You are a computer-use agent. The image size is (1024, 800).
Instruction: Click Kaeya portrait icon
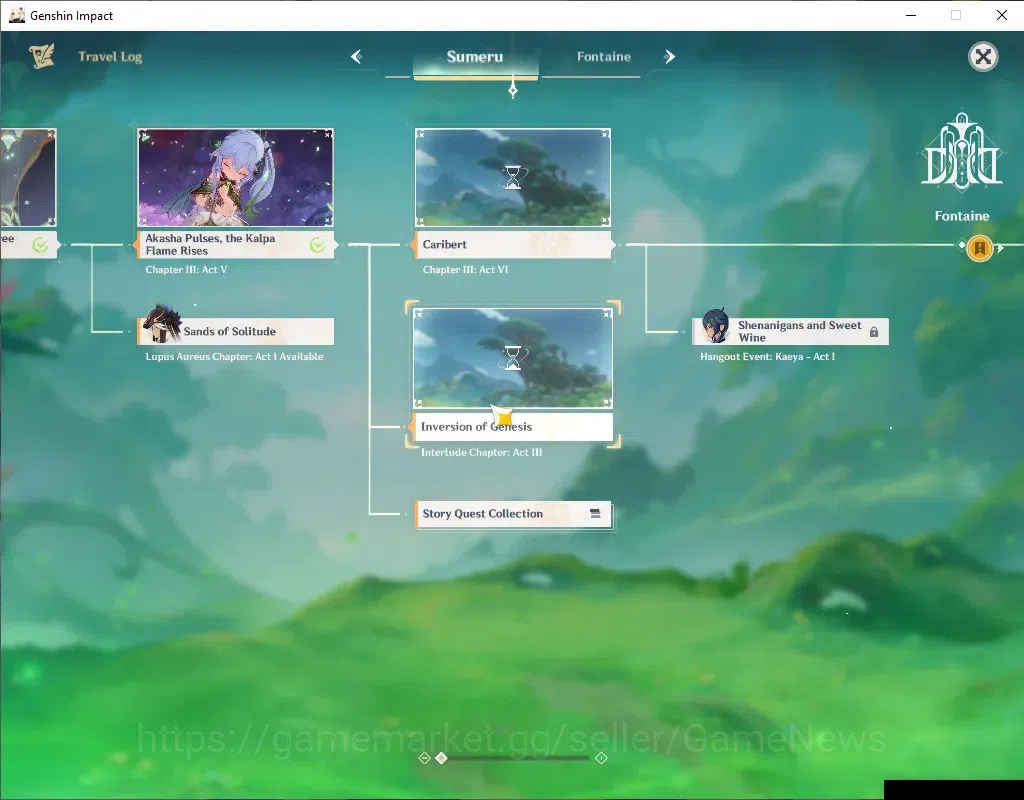(715, 326)
